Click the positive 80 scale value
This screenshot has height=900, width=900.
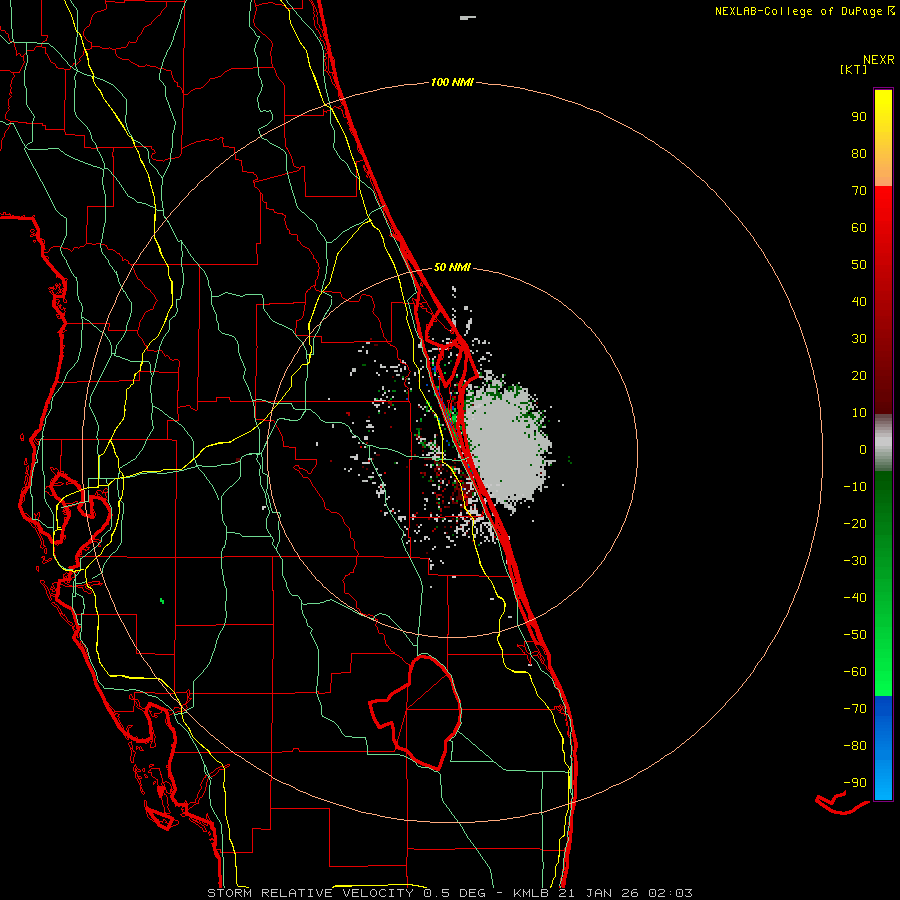click(859, 153)
